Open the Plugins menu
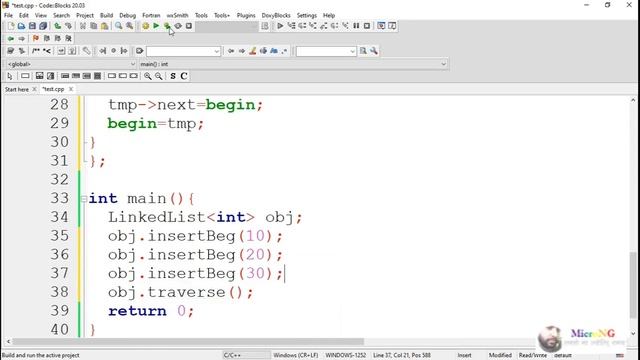Image resolution: width=640 pixels, height=360 pixels. (x=246, y=15)
